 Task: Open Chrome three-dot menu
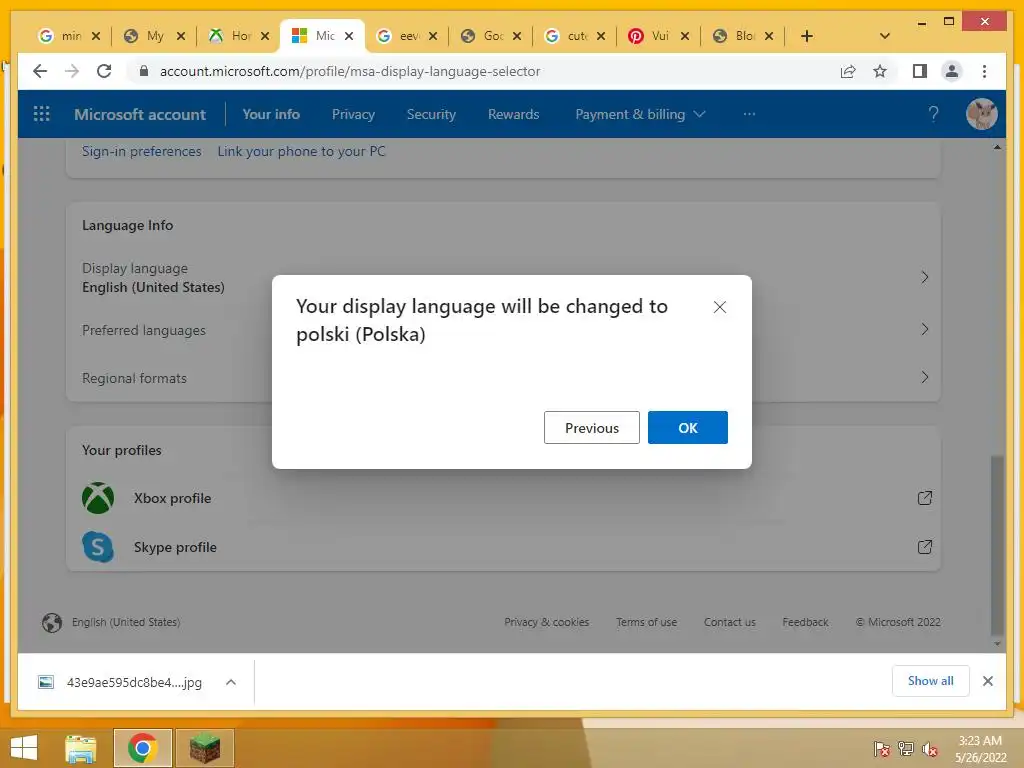984,71
